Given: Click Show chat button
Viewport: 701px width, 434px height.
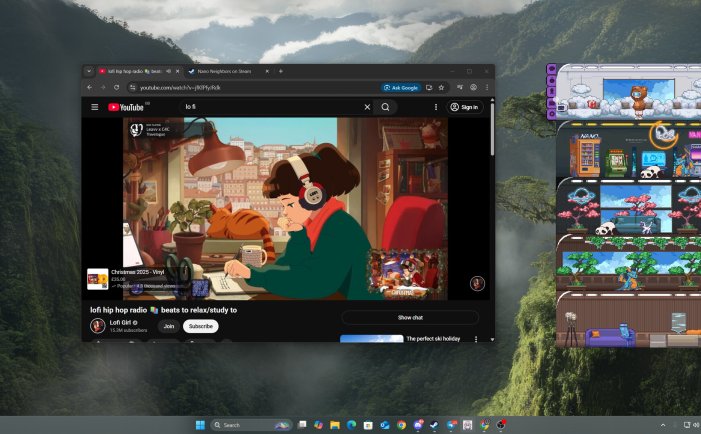Looking at the screenshot, I should (x=410, y=317).
